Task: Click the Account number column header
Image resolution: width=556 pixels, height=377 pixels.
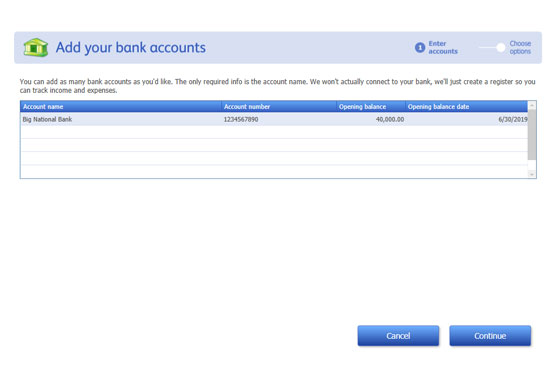Action: coord(279,106)
